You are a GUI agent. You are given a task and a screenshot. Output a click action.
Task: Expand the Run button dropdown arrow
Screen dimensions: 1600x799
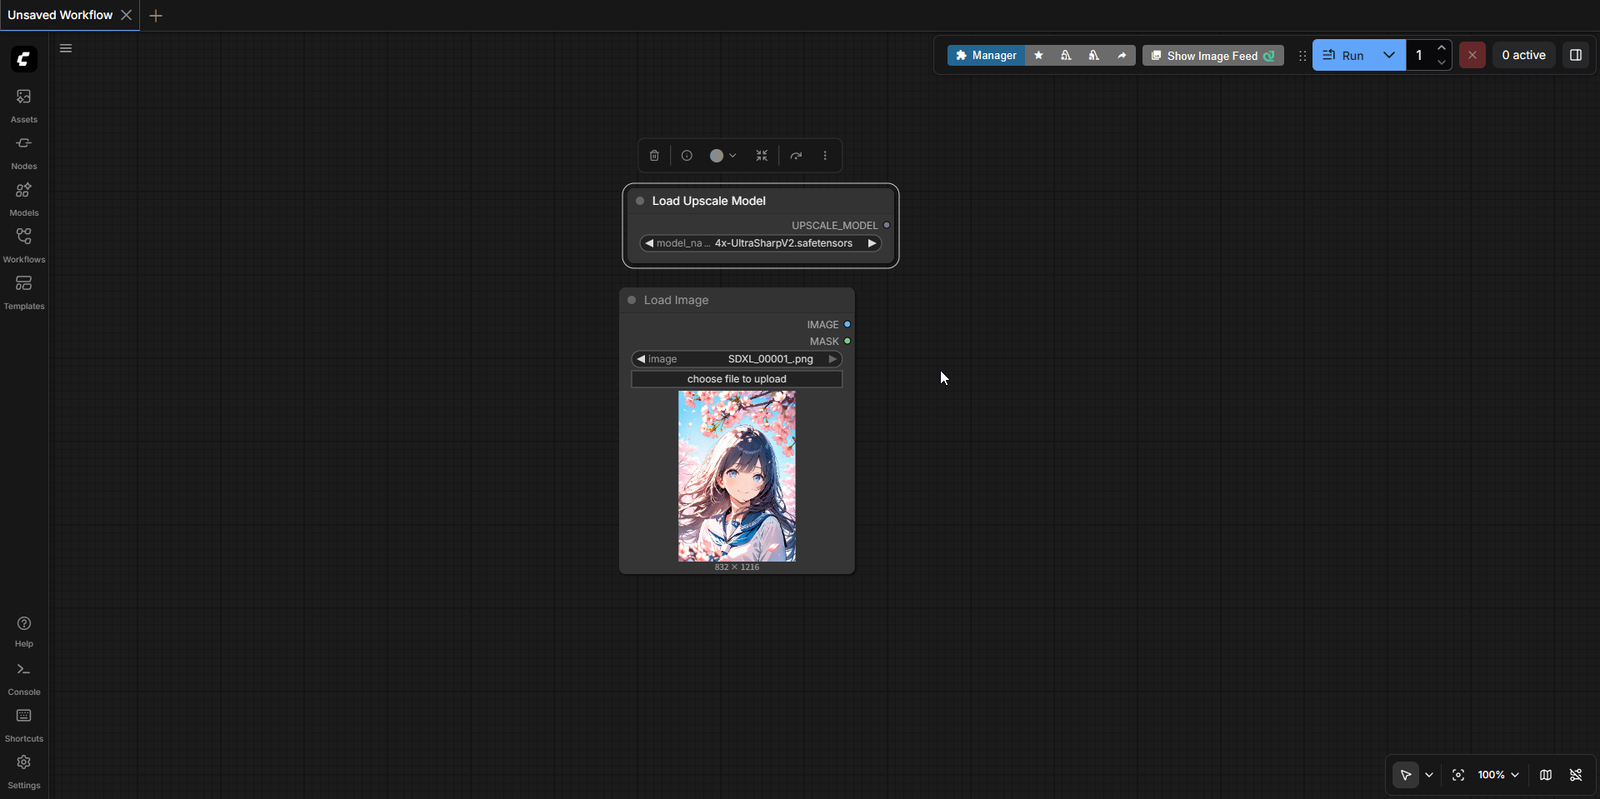(x=1389, y=56)
